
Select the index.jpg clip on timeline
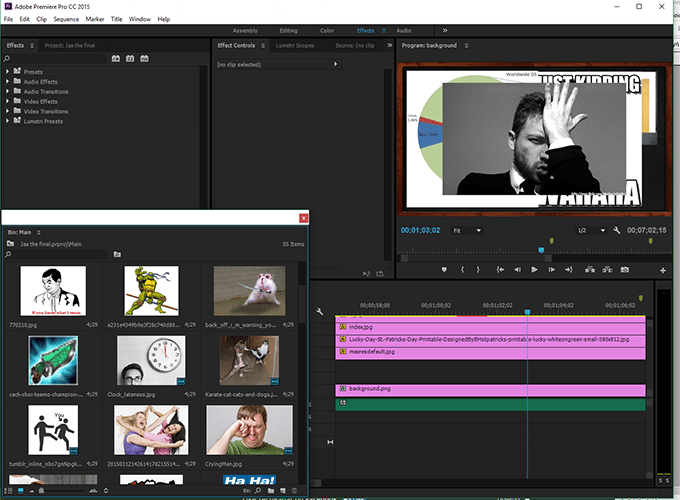pyautogui.click(x=490, y=327)
